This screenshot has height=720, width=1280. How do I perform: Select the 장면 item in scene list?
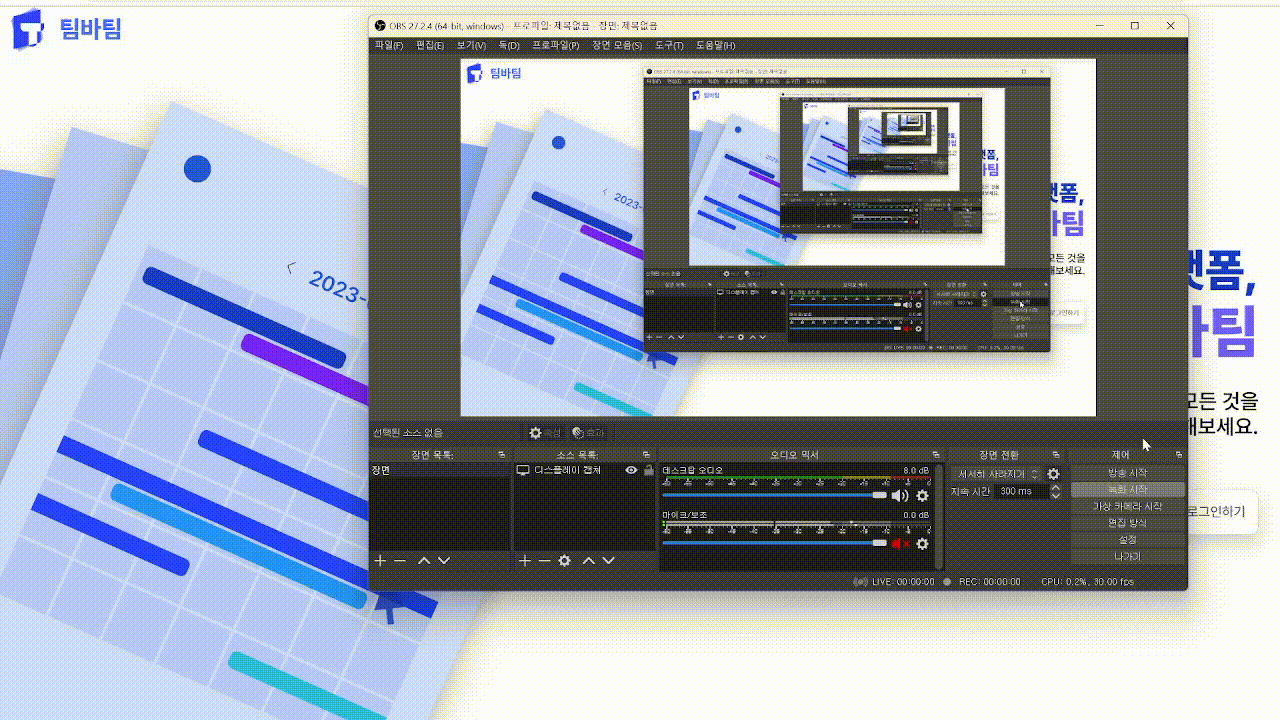441,470
